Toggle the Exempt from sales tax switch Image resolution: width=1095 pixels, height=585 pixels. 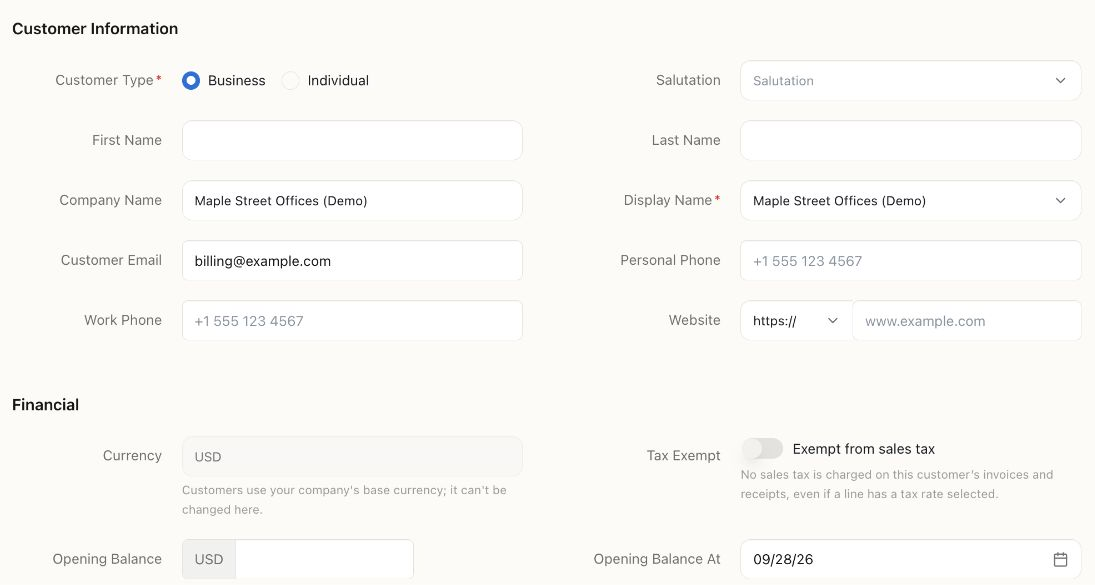[762, 449]
